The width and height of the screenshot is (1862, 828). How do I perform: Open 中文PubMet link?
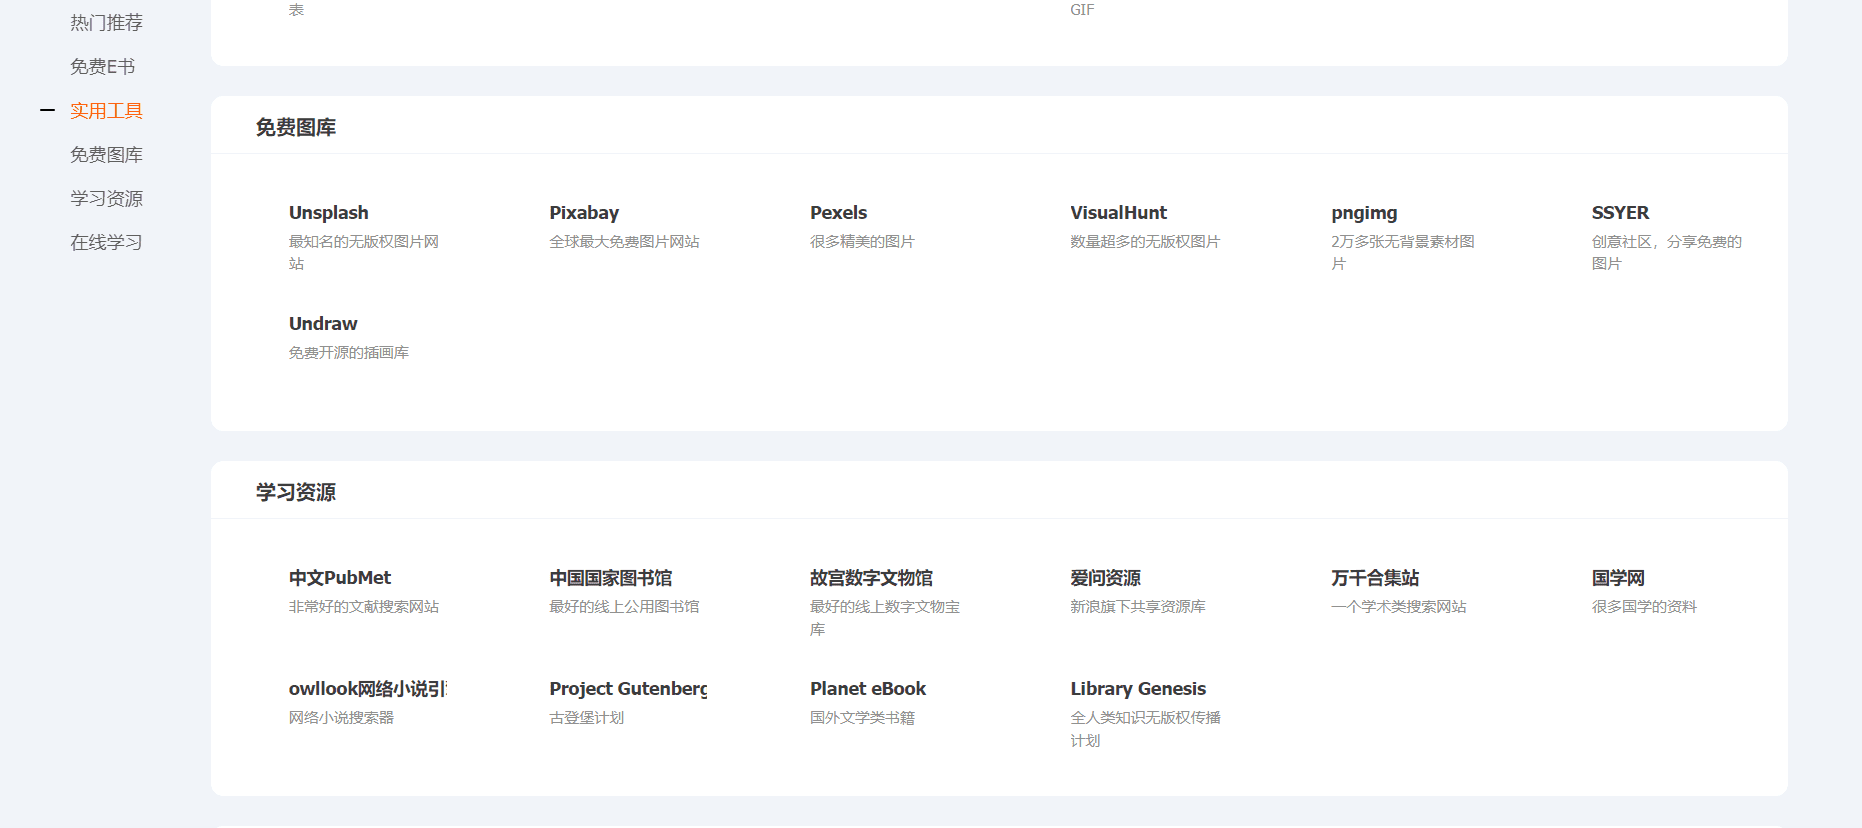coord(340,578)
